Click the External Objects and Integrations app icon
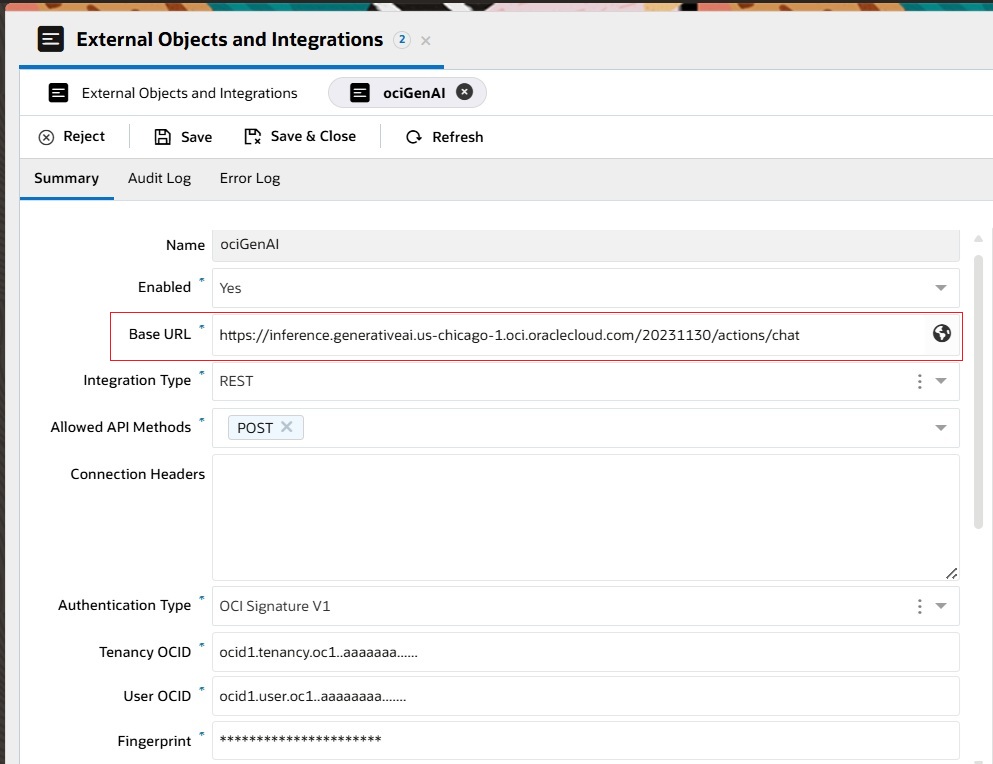This screenshot has width=993, height=764. pyautogui.click(x=50, y=38)
